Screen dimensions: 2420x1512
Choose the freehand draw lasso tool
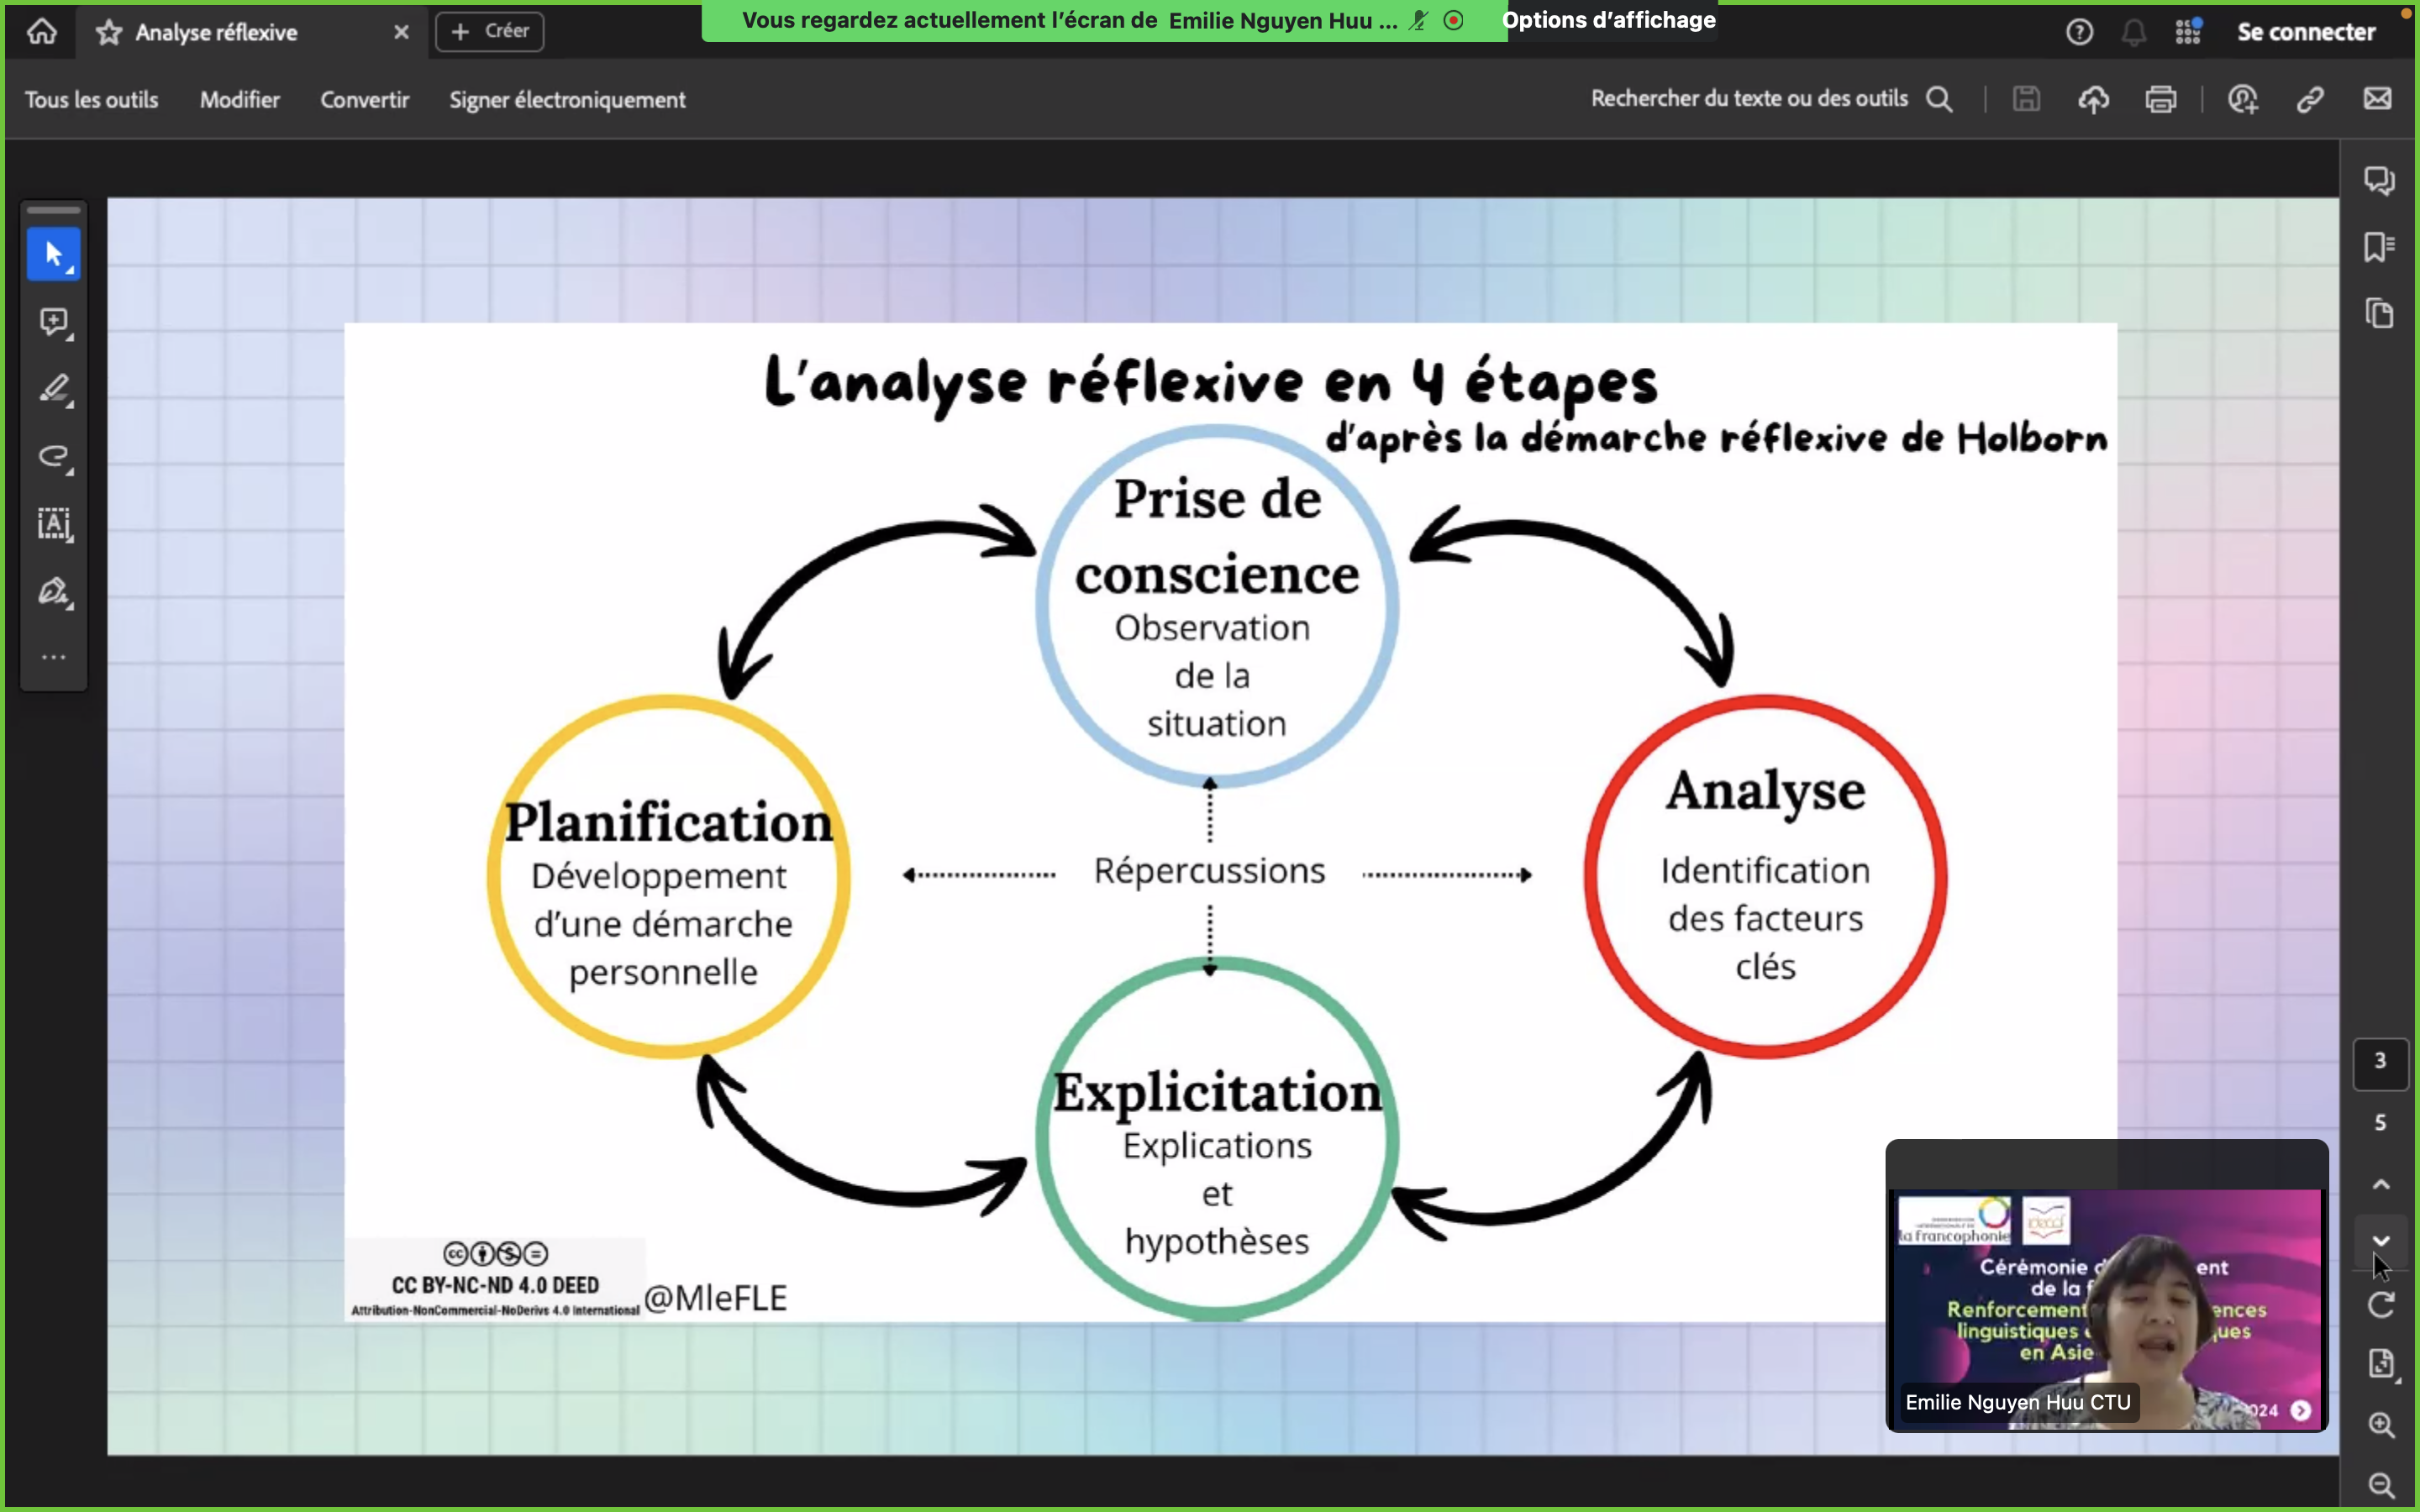[54, 457]
